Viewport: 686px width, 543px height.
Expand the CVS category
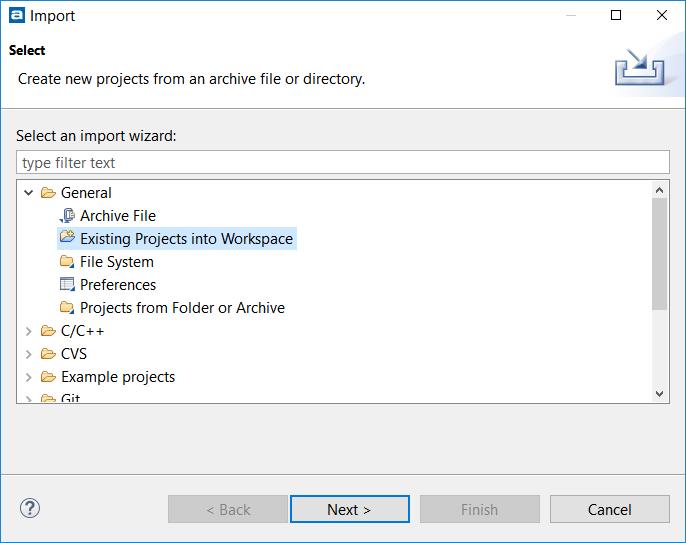click(x=28, y=354)
